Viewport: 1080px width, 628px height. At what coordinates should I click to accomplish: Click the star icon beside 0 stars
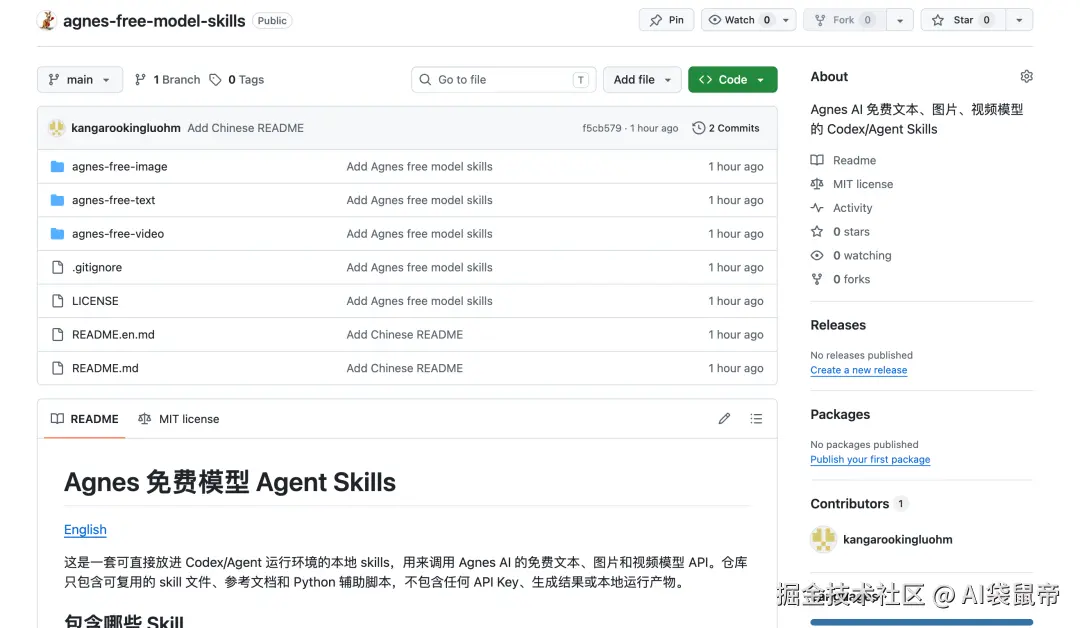(x=817, y=231)
